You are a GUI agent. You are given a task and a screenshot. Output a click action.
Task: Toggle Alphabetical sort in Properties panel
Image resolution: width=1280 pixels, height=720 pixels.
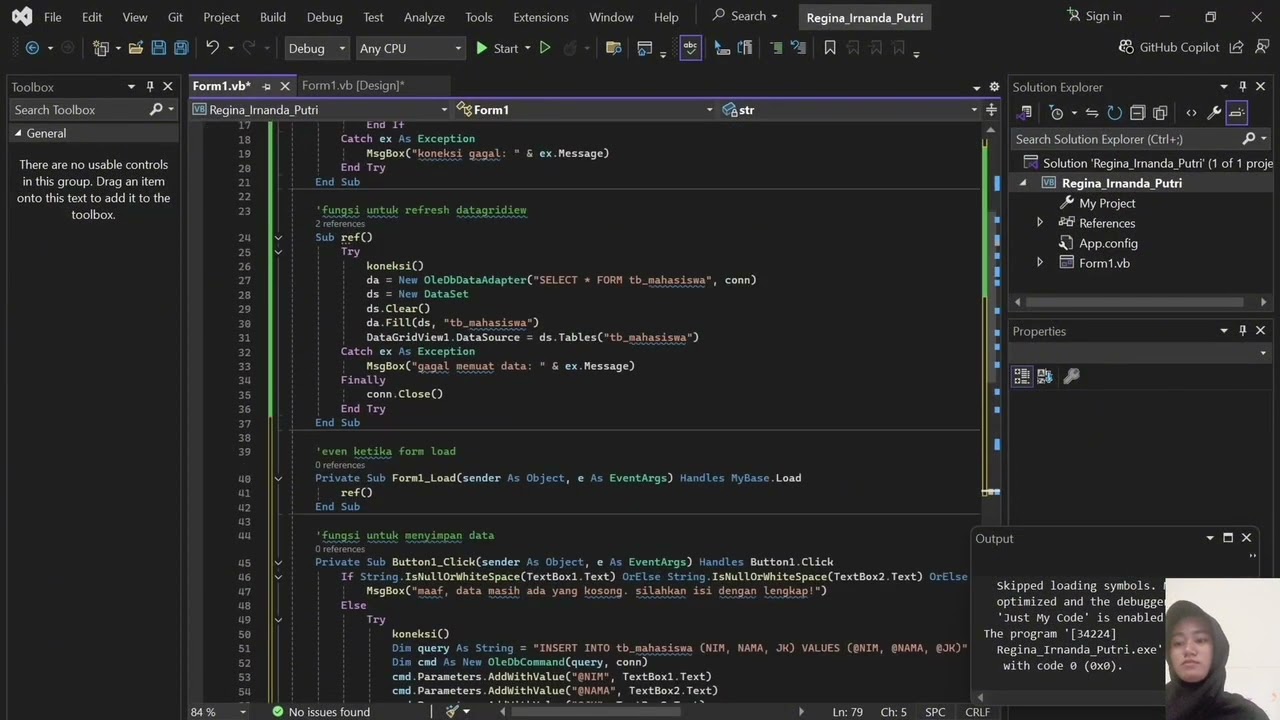click(1045, 376)
